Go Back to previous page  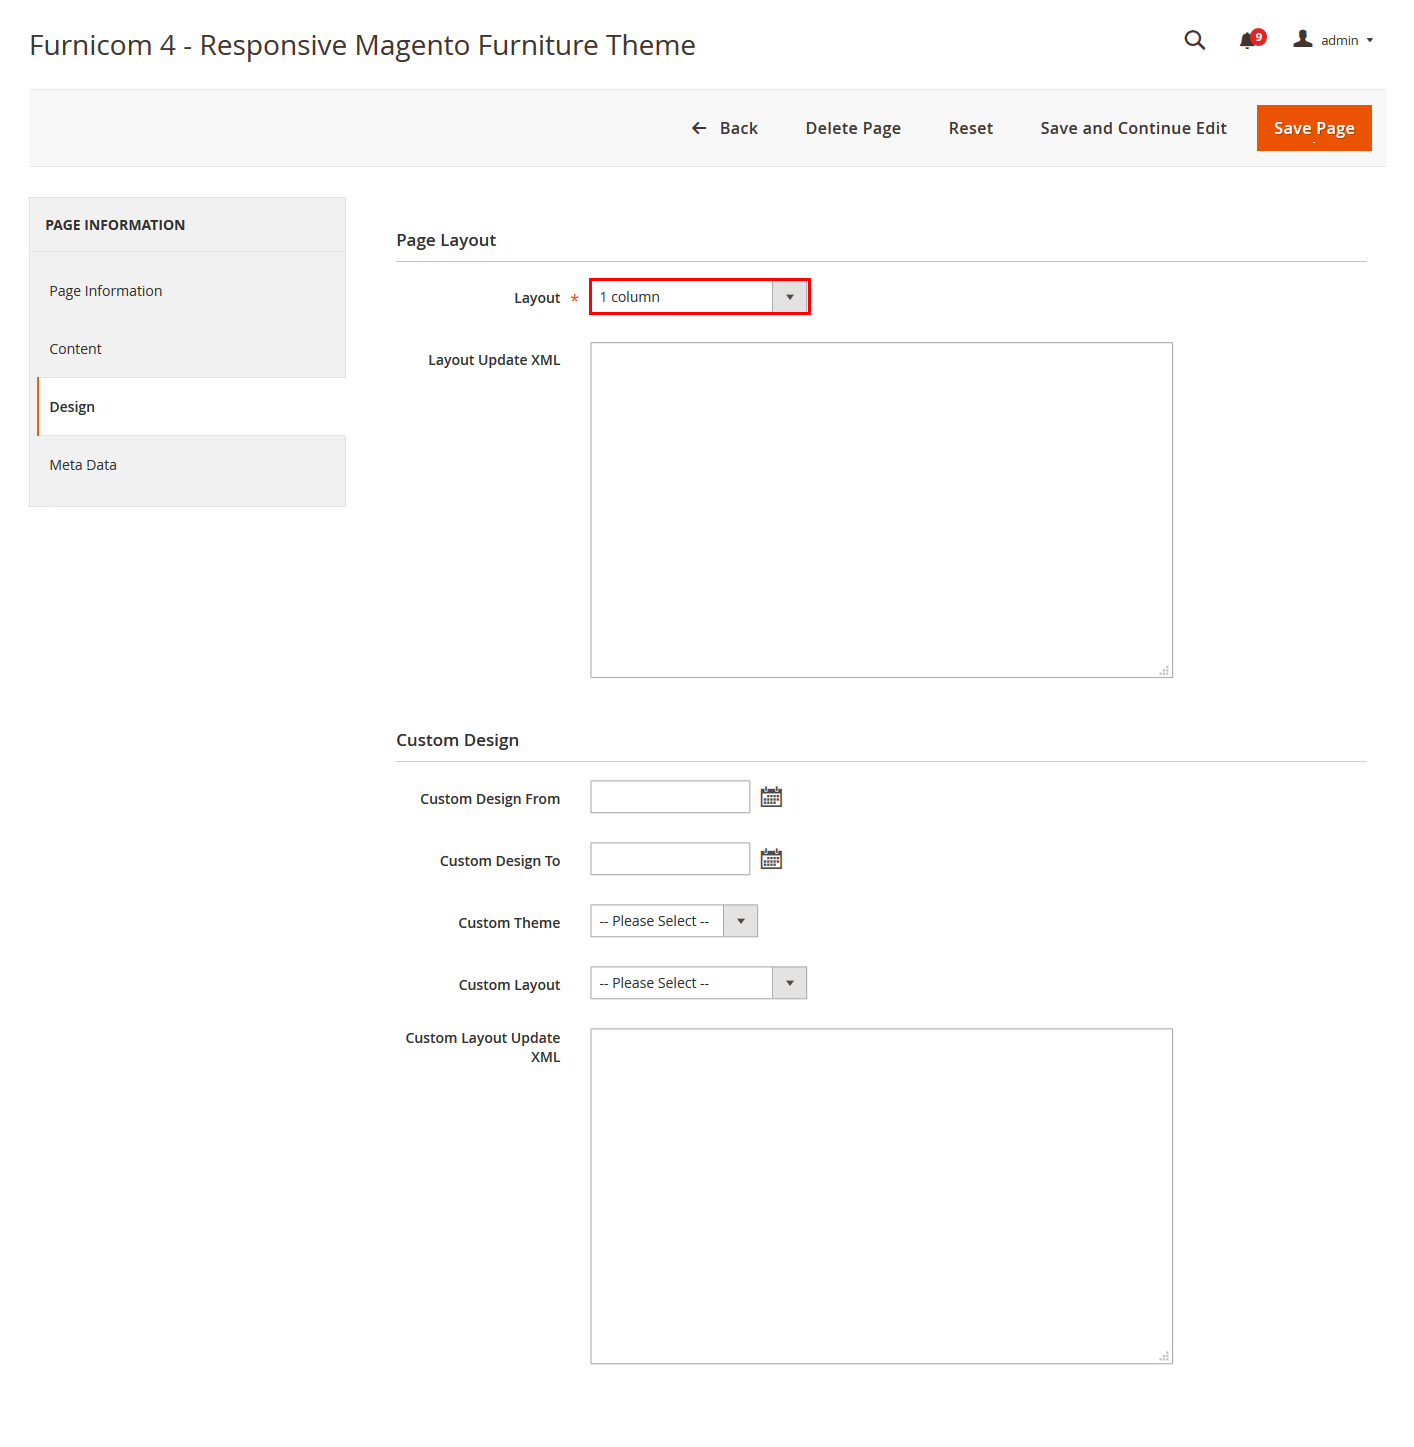725,128
